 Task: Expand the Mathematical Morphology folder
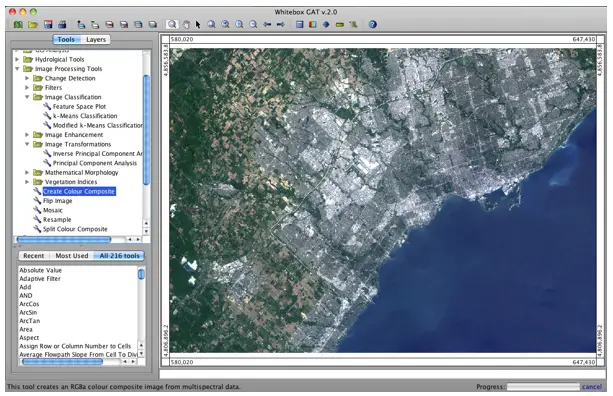pyautogui.click(x=27, y=172)
